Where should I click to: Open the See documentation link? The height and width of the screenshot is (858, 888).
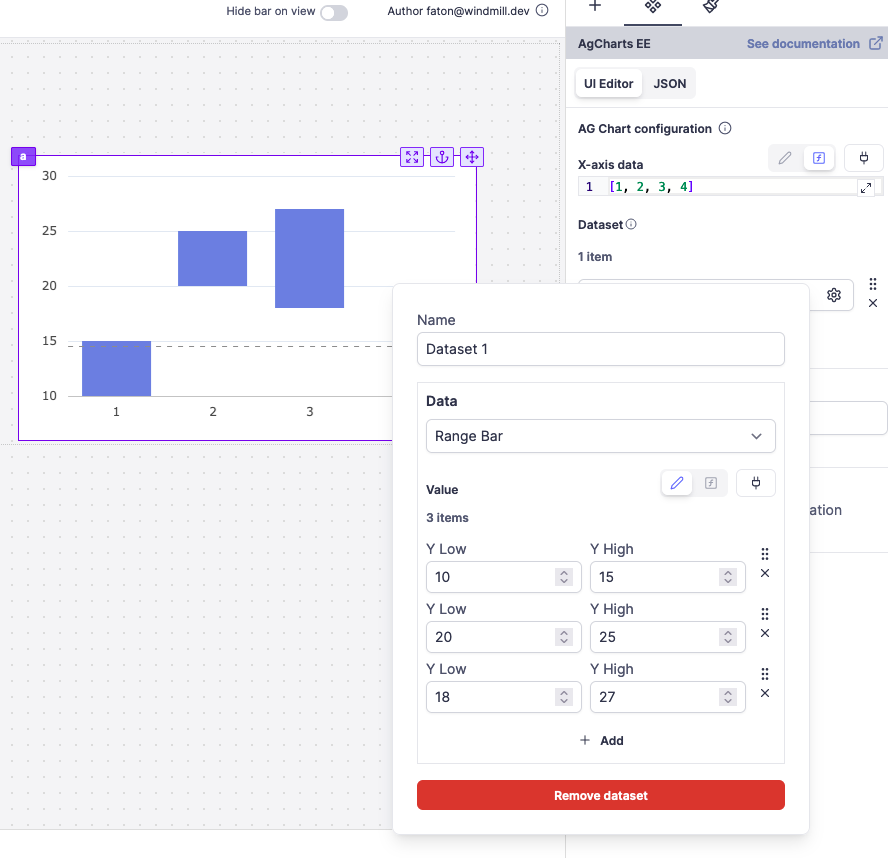coord(814,44)
